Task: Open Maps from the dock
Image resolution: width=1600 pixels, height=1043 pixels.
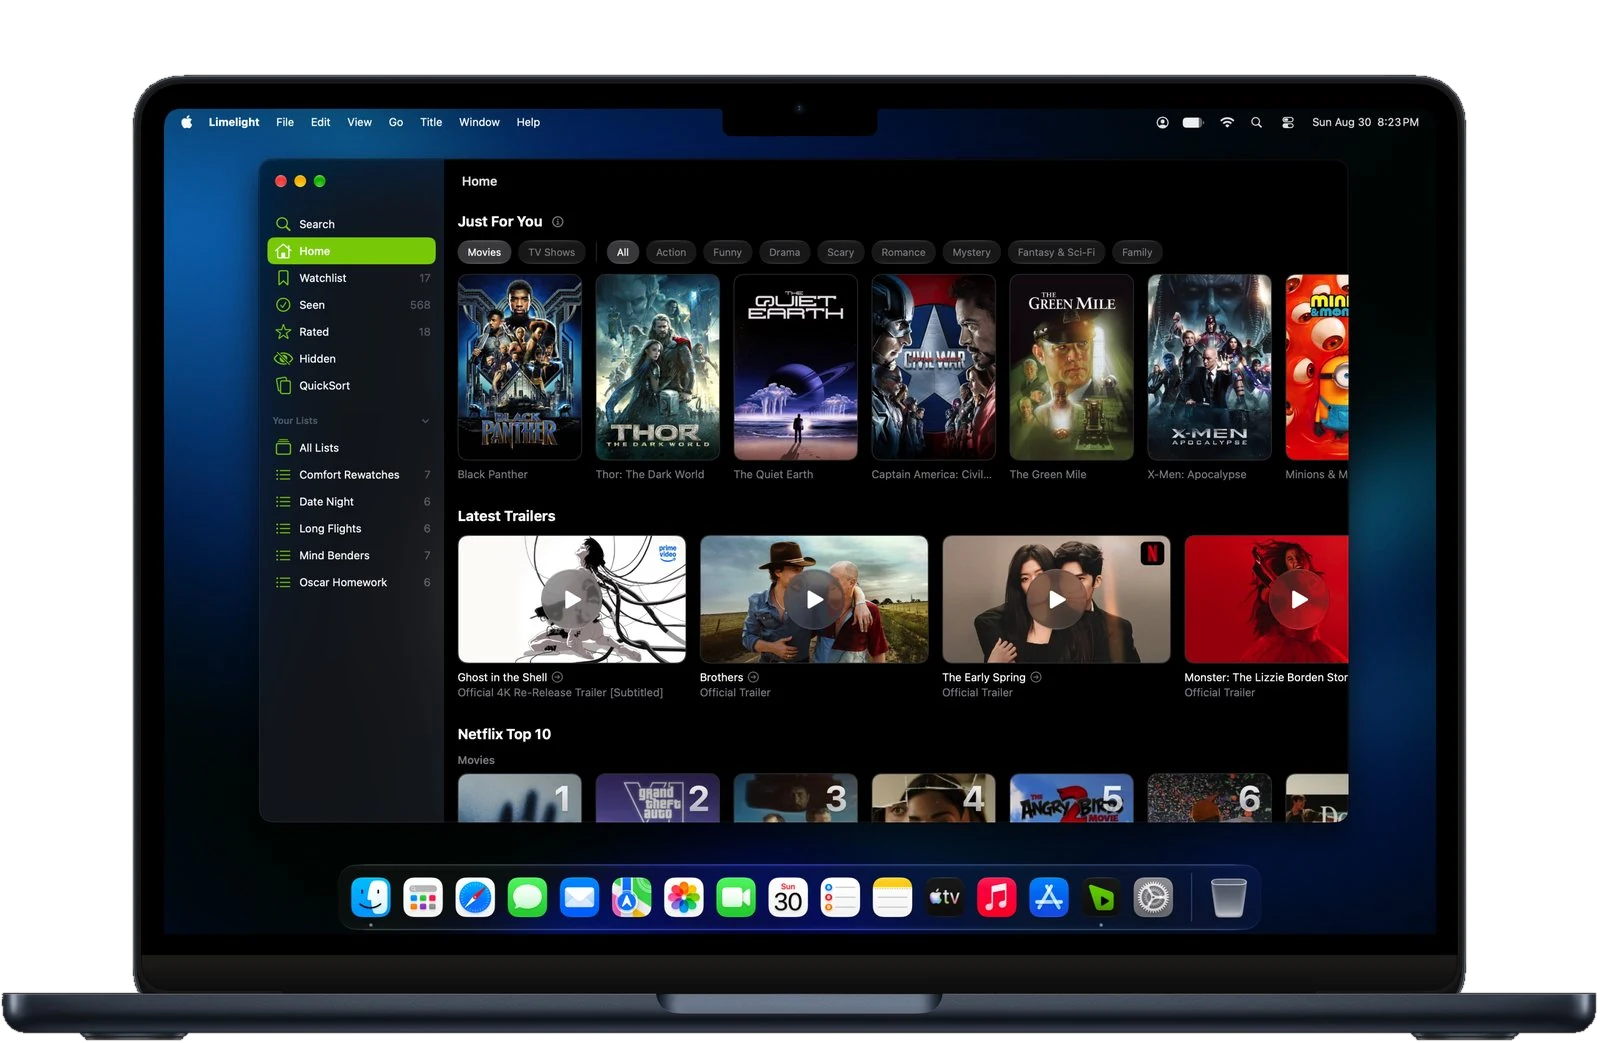Action: coord(632,897)
